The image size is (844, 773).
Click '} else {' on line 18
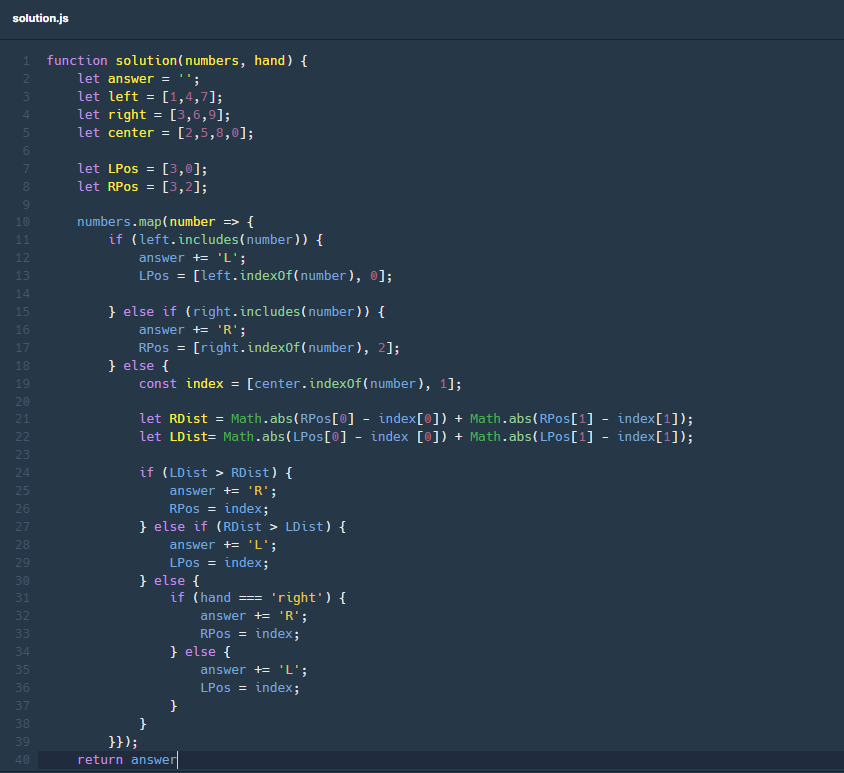pyautogui.click(x=138, y=366)
